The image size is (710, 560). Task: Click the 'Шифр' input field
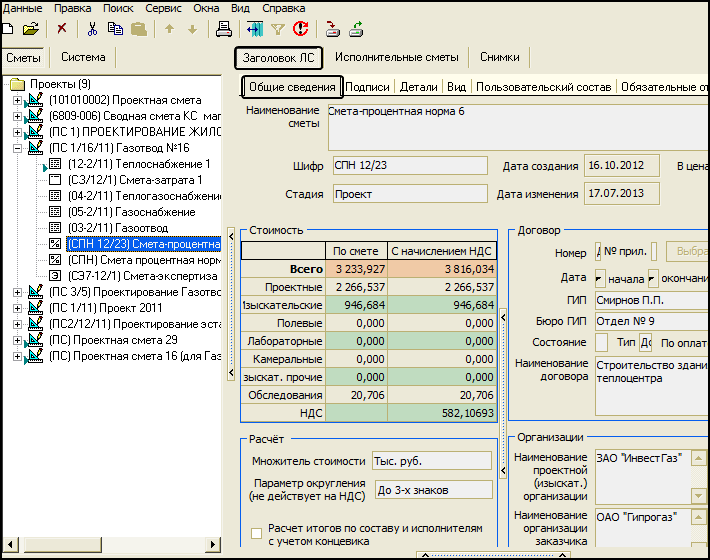pos(409,166)
